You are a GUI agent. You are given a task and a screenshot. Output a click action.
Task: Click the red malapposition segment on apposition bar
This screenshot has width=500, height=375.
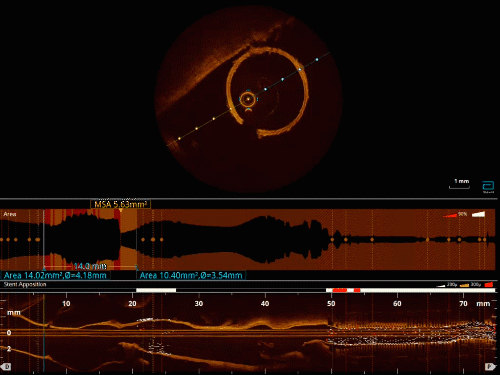click(340, 290)
